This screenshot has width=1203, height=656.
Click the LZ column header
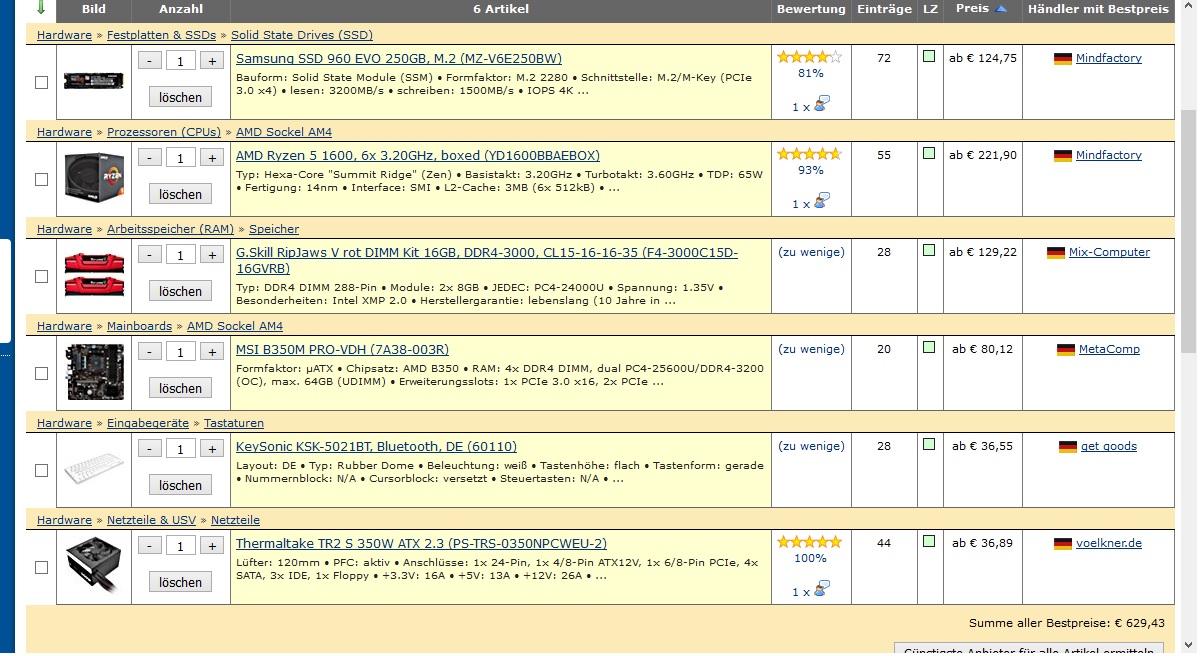click(x=930, y=9)
